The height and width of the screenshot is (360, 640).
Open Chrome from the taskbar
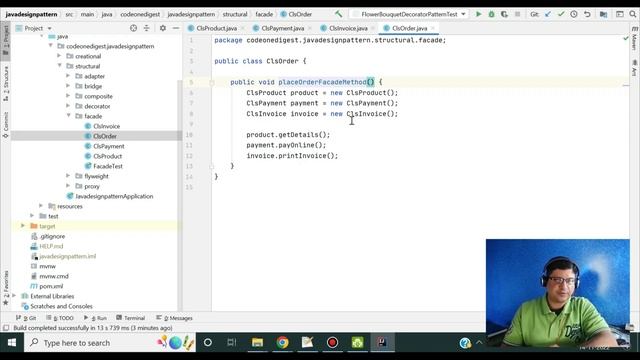[282, 342]
